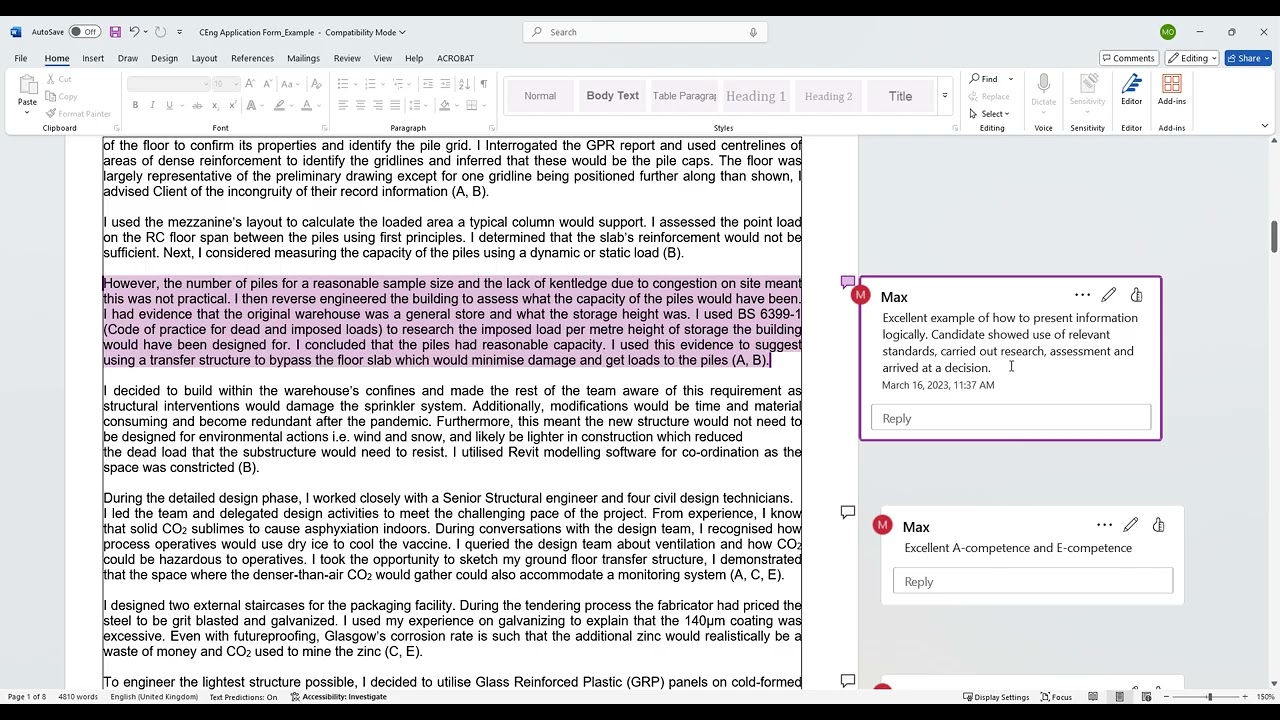Open the File menu

coord(20,58)
